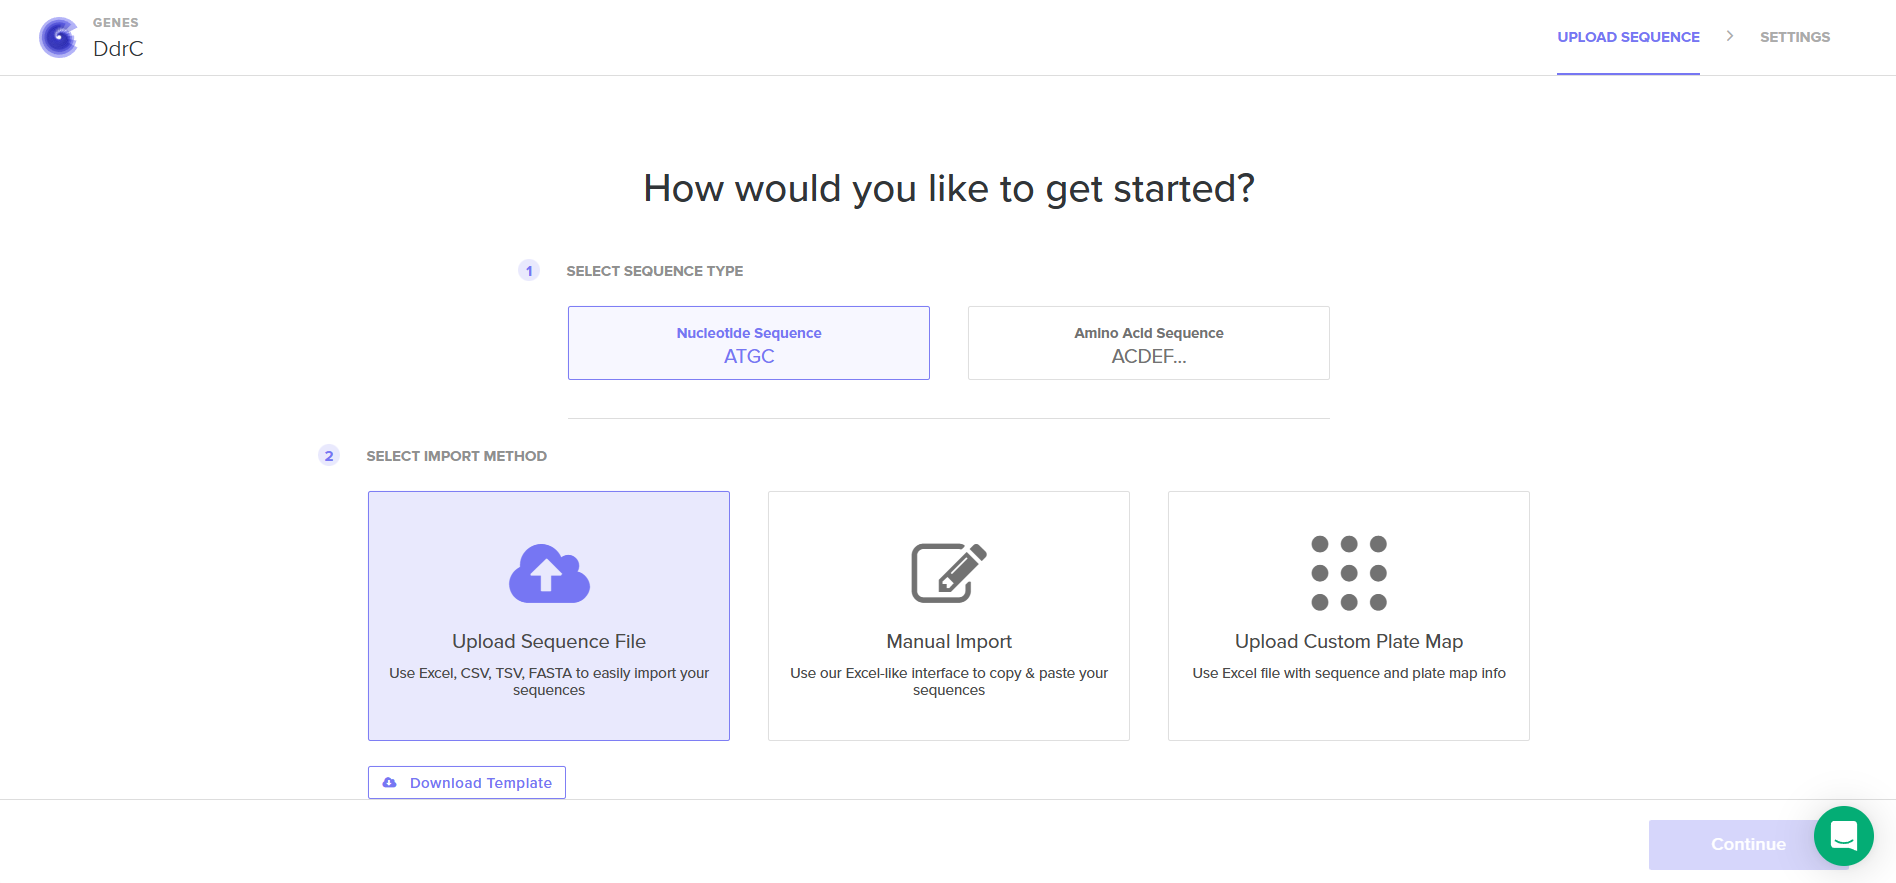Click the step 2 number badge
Screen dimensions: 1896x883
pyautogui.click(x=329, y=456)
